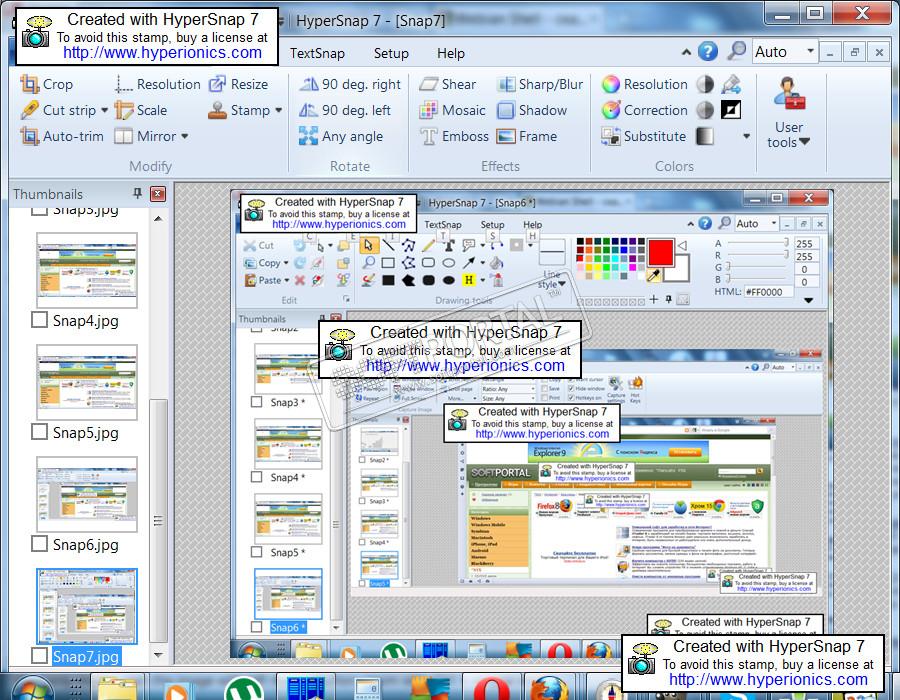Select the Snap6.jpg thumbnail
This screenshot has height=700, width=900.
tap(87, 494)
